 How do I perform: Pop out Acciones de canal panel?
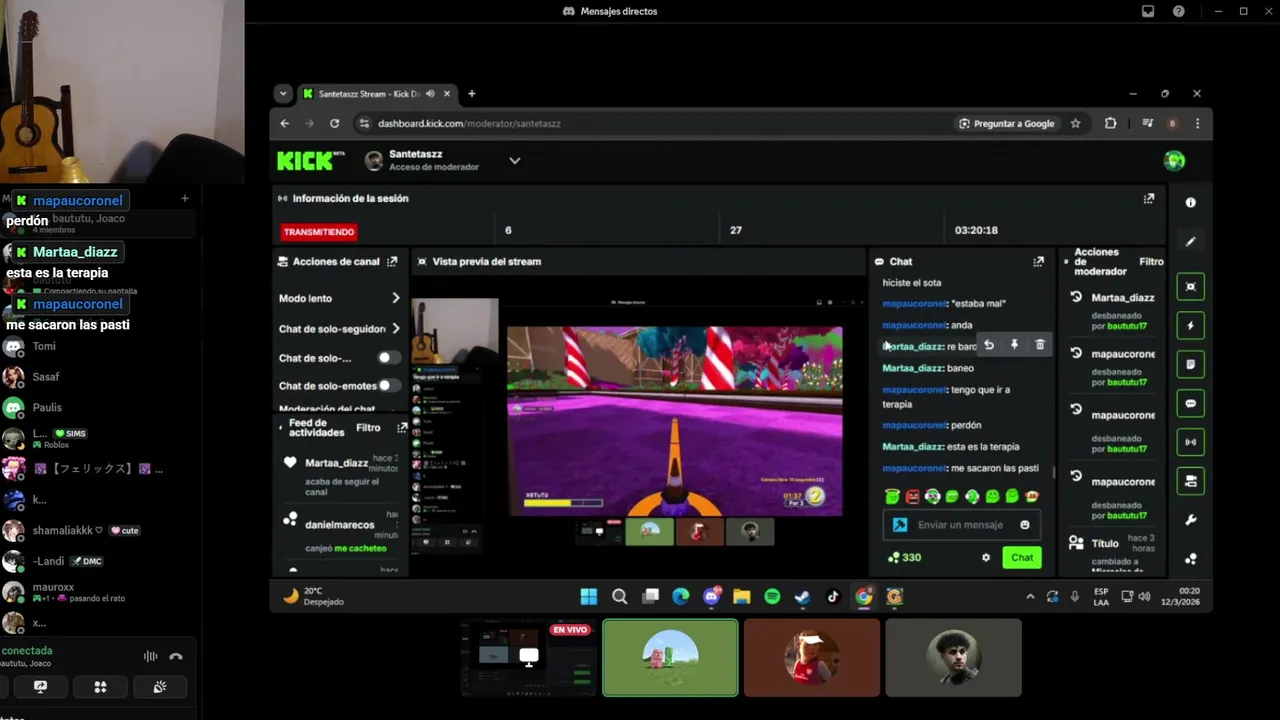coord(392,261)
